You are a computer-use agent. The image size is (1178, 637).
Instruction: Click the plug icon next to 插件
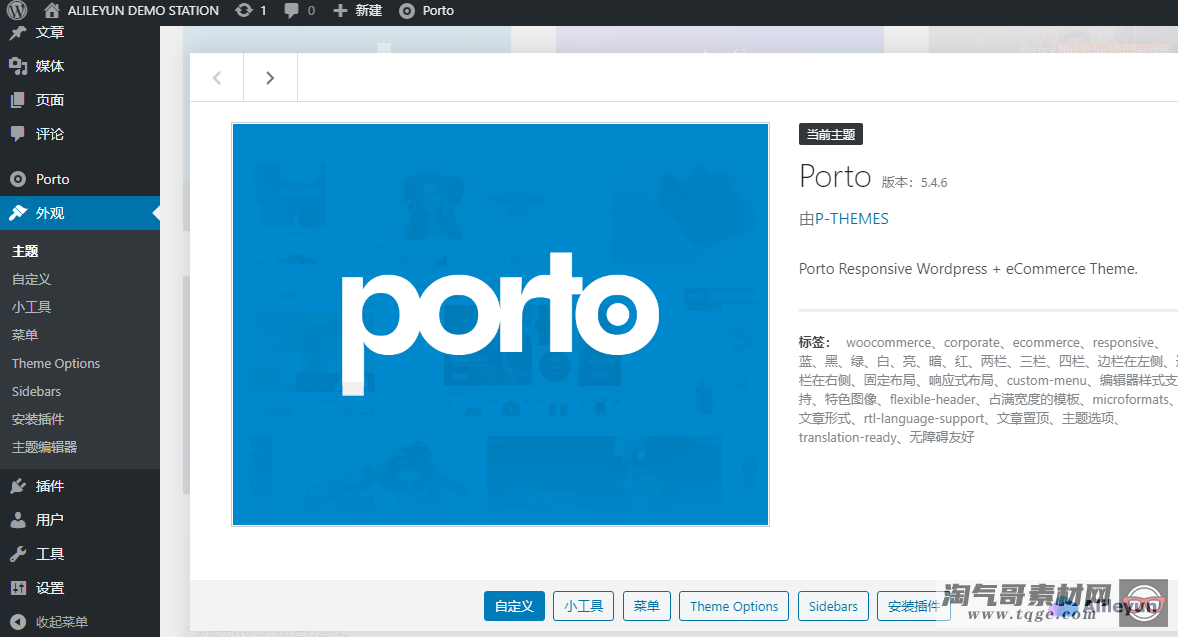coord(18,486)
